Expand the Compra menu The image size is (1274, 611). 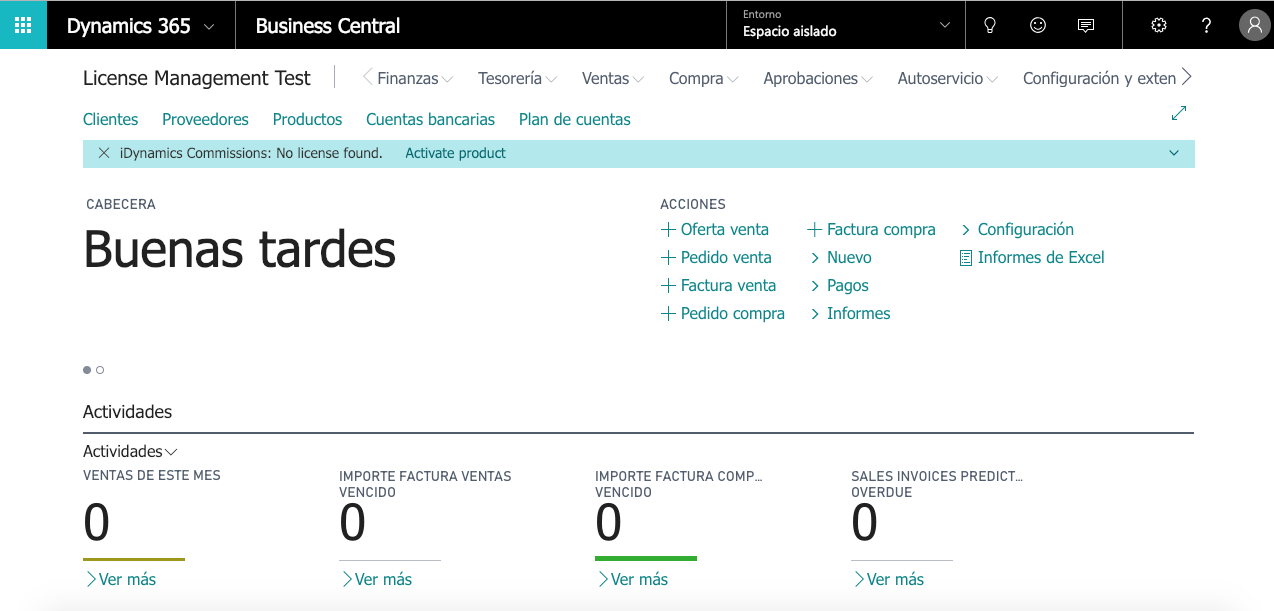pyautogui.click(x=704, y=78)
